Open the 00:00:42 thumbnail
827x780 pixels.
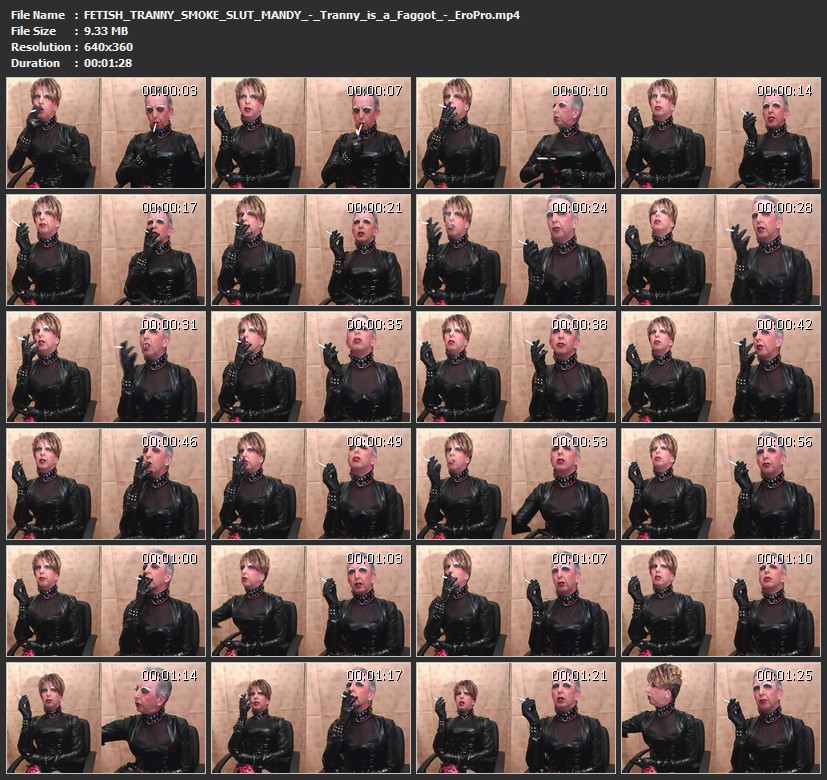tap(720, 366)
